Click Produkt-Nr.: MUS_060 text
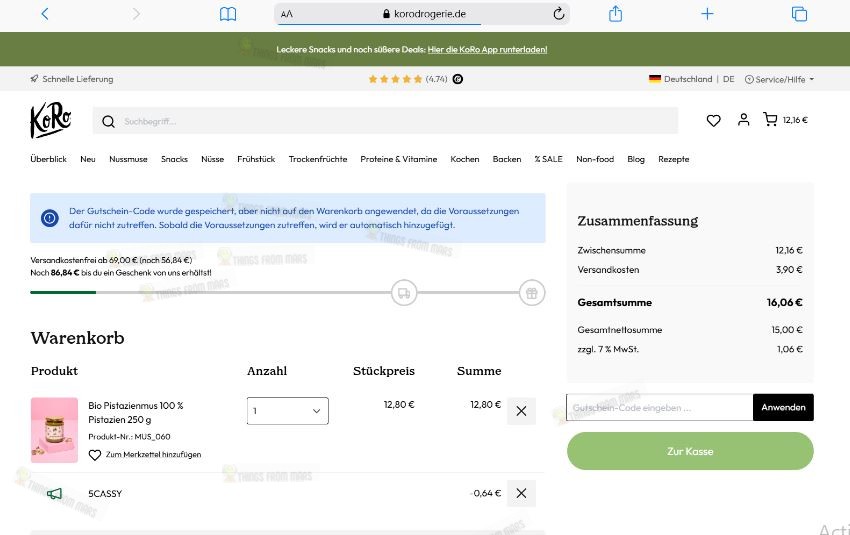The image size is (850, 535). coord(129,437)
